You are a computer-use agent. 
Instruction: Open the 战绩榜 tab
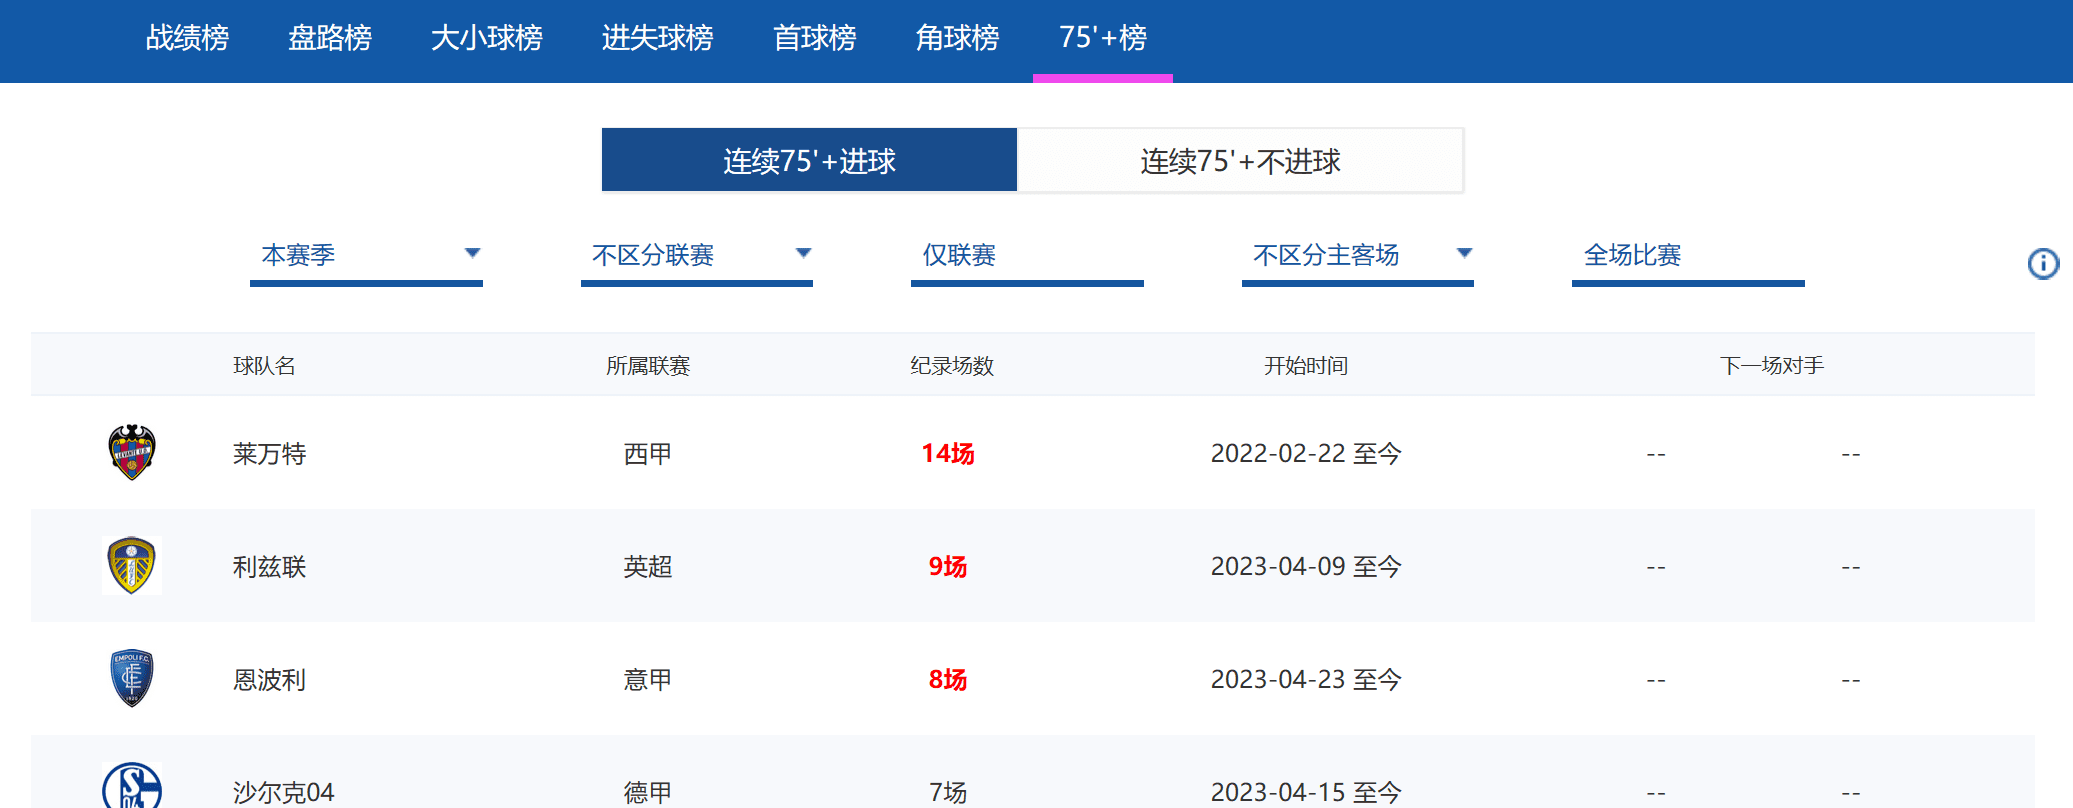(x=187, y=38)
